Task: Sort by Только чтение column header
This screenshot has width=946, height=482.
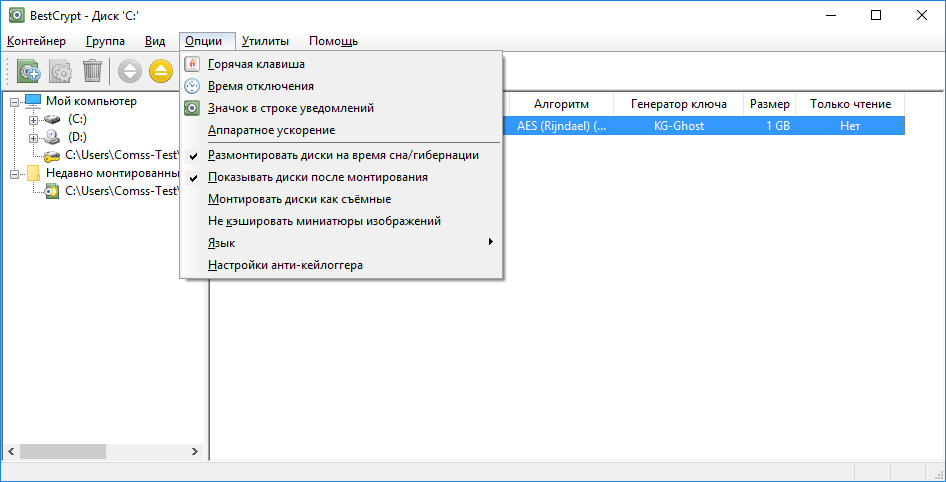Action: click(x=850, y=104)
